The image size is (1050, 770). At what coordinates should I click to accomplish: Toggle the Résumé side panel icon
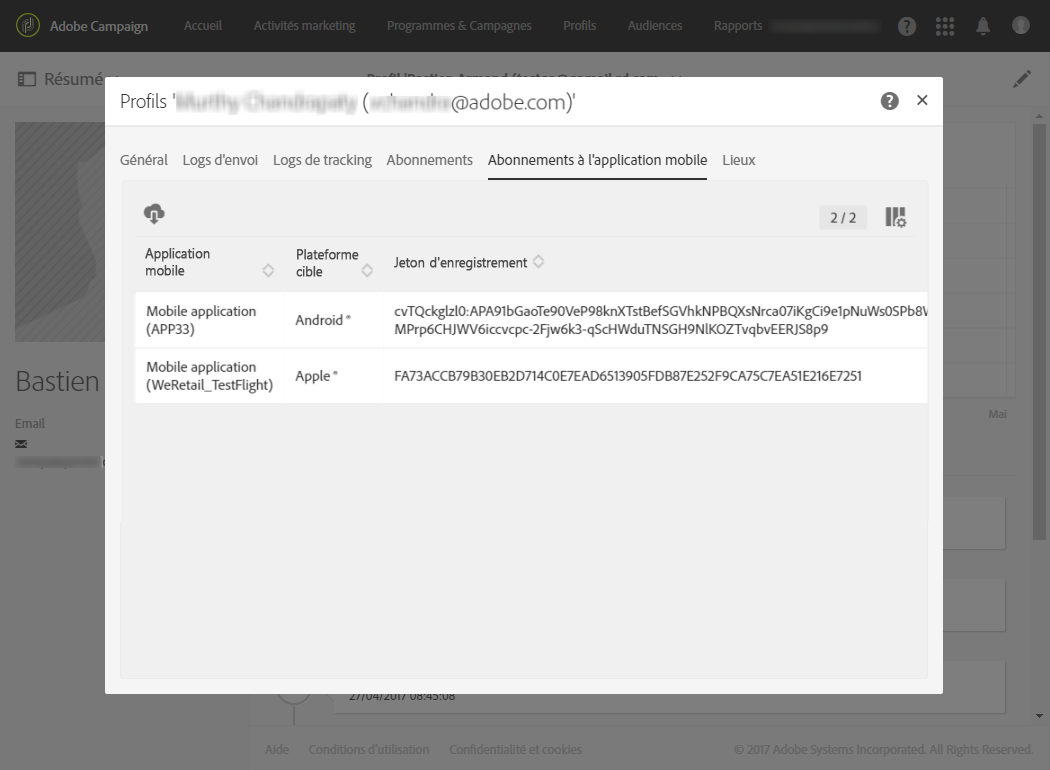click(x=26, y=79)
